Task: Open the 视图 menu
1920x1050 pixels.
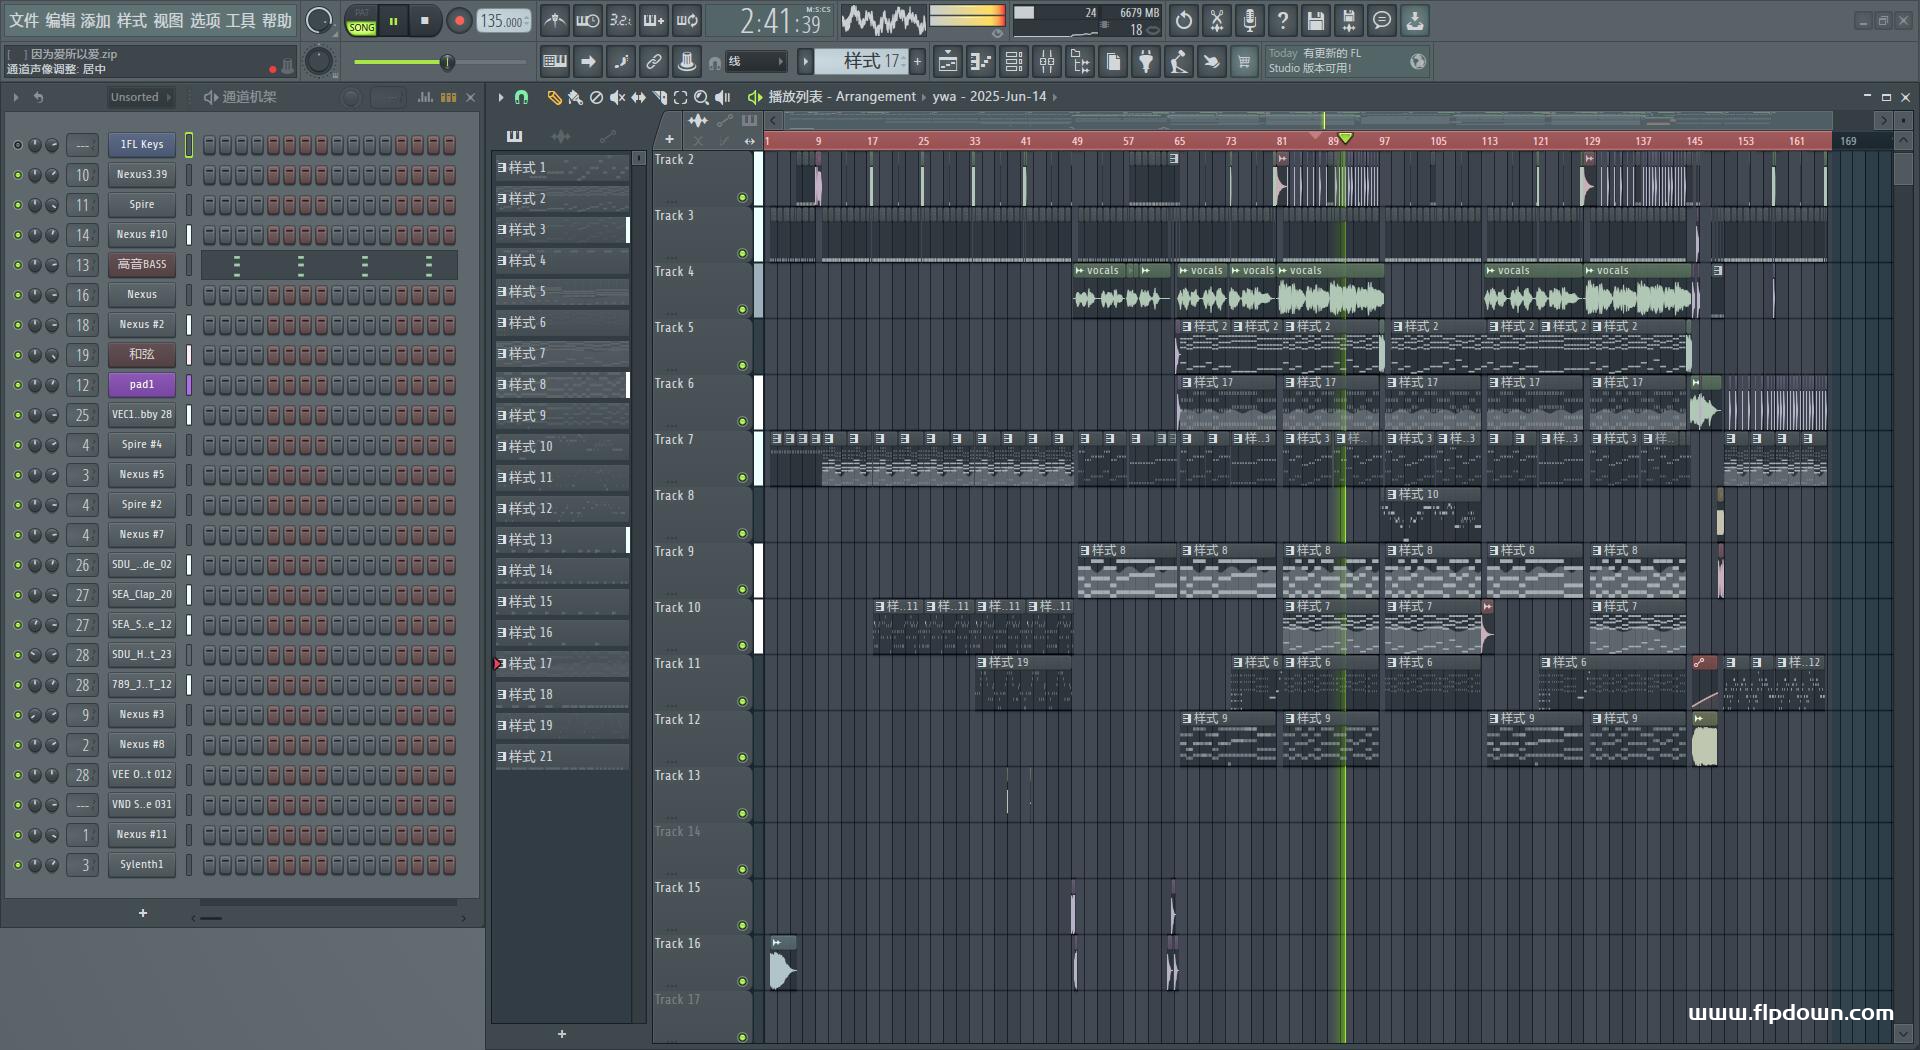Action: pyautogui.click(x=168, y=20)
